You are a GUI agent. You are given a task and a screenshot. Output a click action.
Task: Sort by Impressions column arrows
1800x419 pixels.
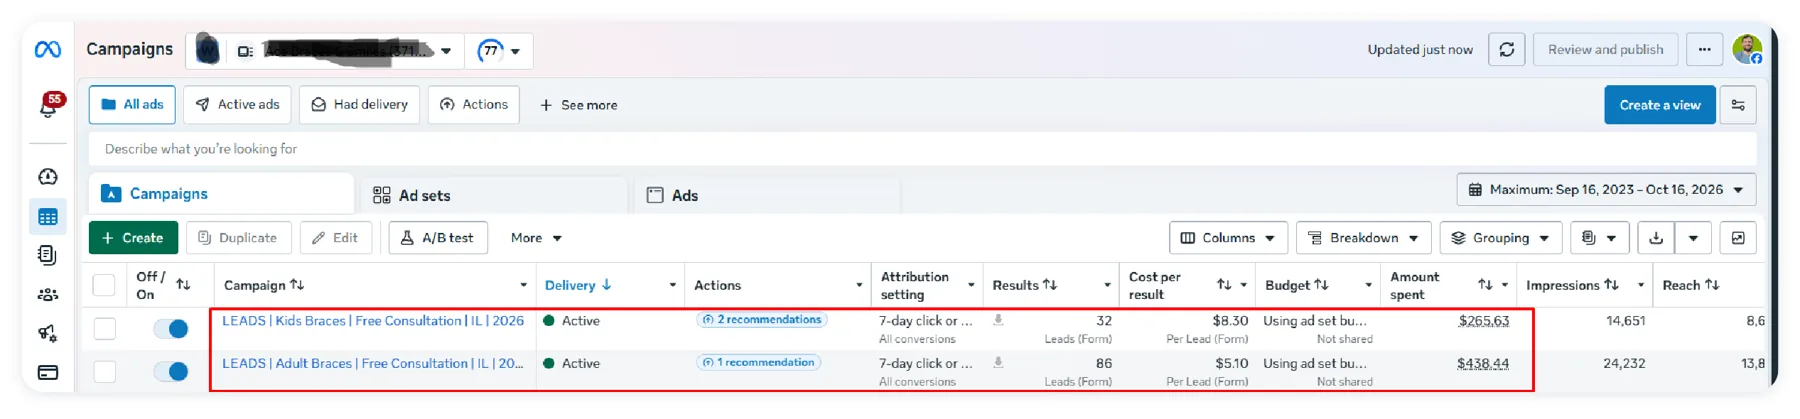click(x=1611, y=285)
